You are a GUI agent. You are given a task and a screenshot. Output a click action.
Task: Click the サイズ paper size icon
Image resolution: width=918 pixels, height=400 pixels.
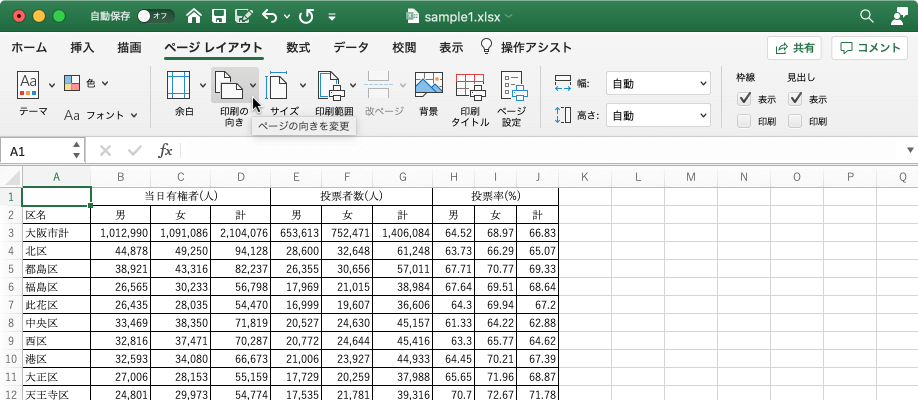pyautogui.click(x=278, y=86)
